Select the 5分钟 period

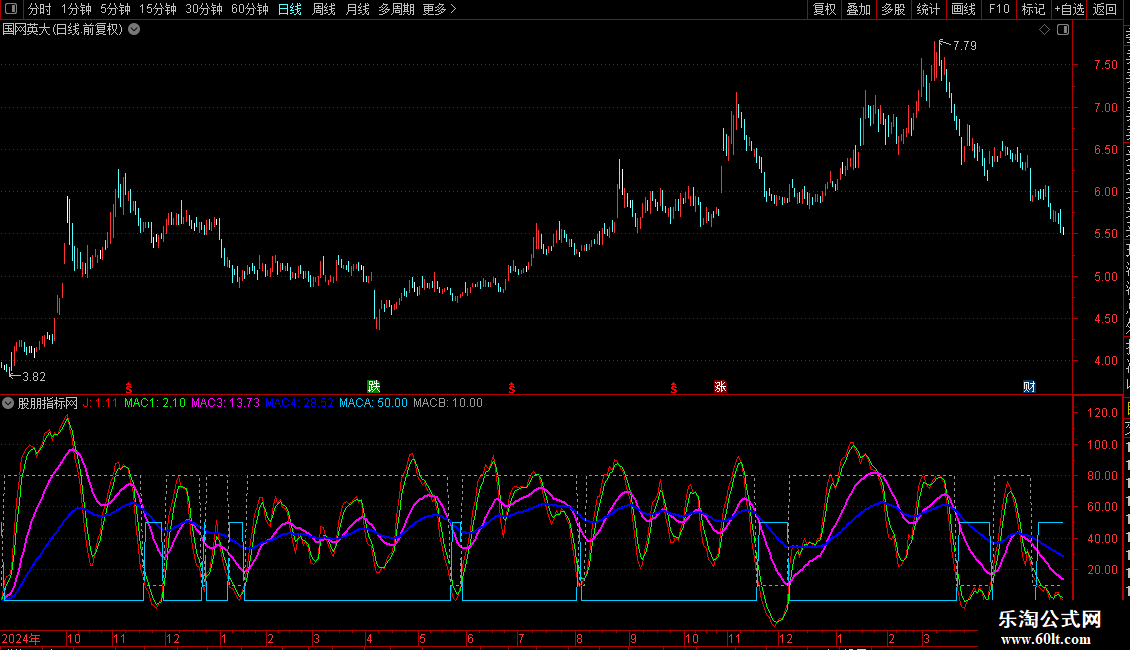tap(115, 9)
